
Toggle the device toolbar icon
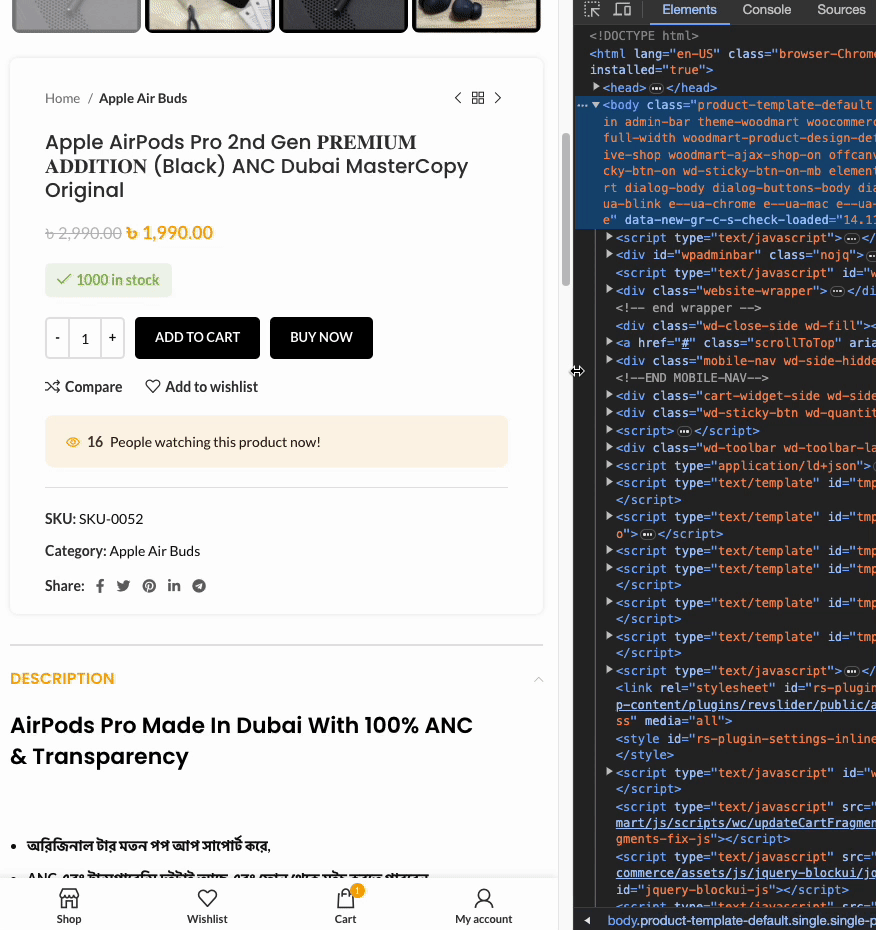622,9
